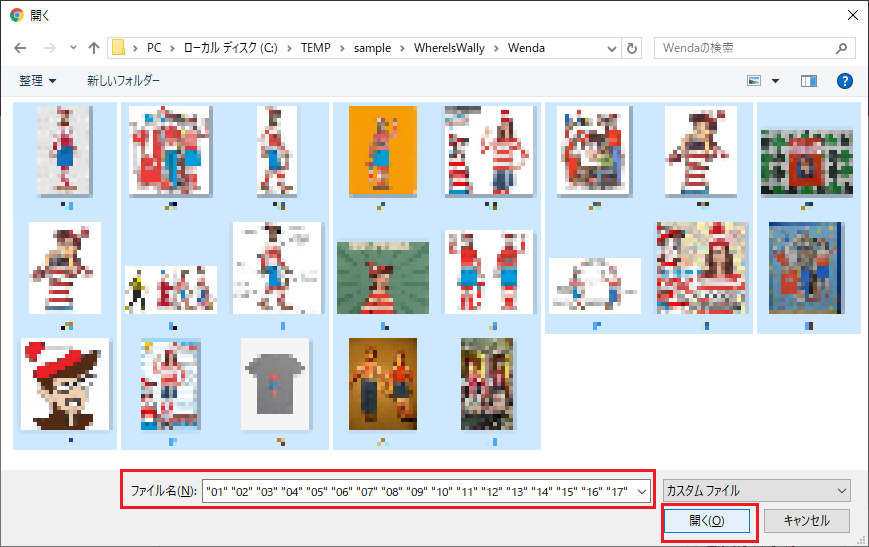
Task: Open the カスタム ファイル type dropdown
Action: coord(756,490)
